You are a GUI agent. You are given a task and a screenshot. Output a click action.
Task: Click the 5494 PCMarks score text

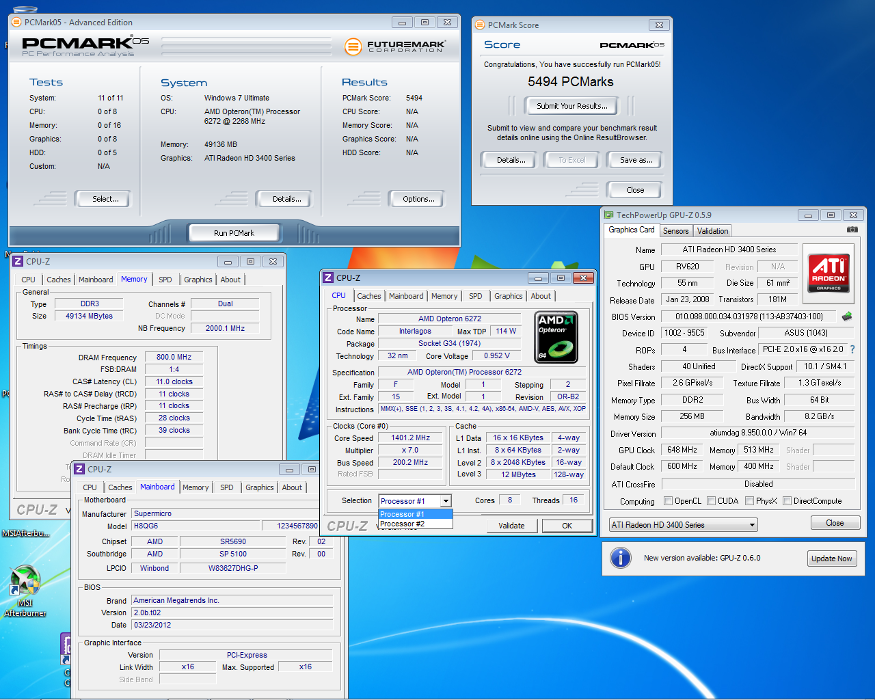(570, 81)
